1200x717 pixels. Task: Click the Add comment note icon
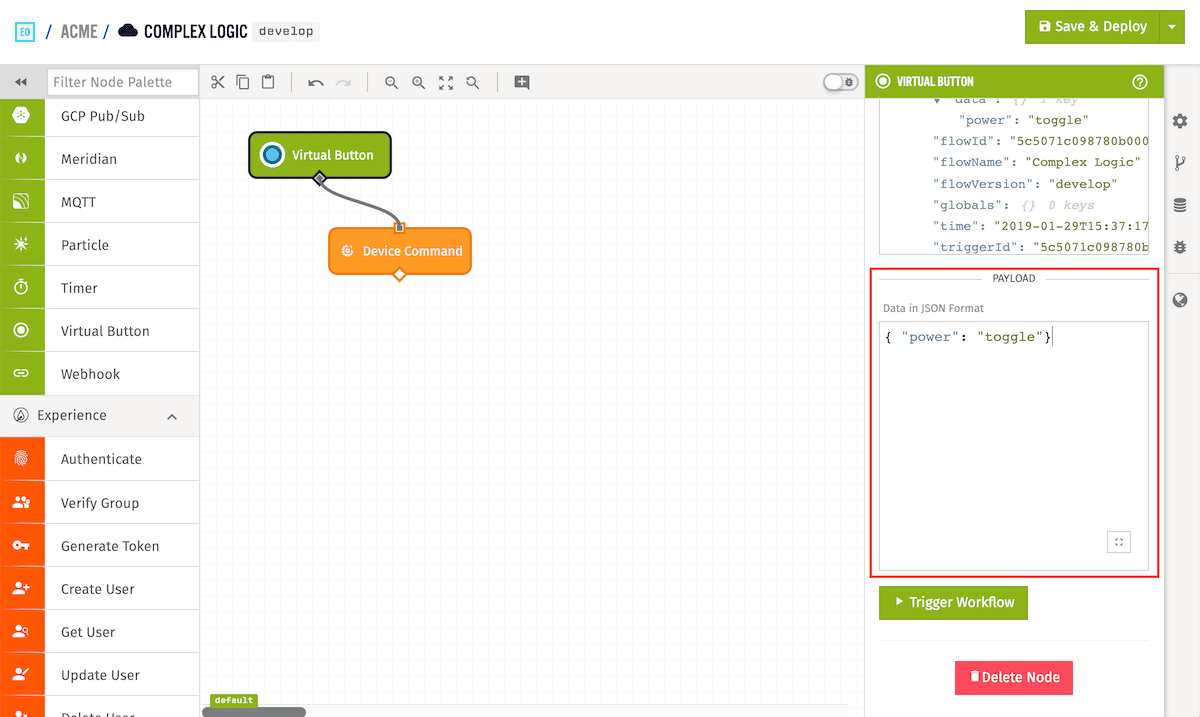tap(522, 82)
